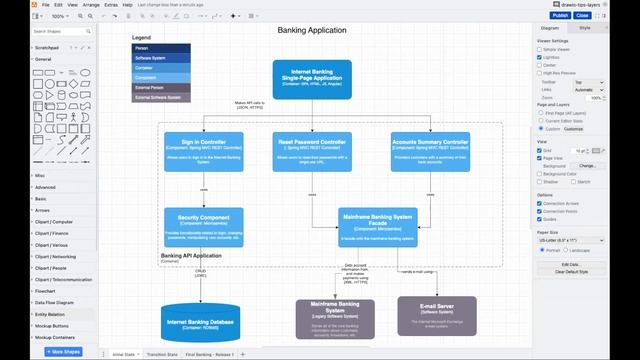Click the Publish button

(x=560, y=16)
